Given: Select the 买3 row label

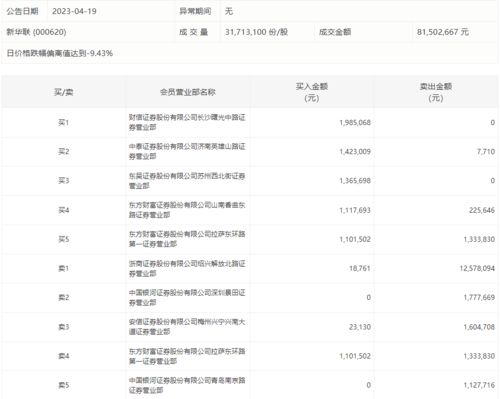Looking at the screenshot, I should pos(63,181).
